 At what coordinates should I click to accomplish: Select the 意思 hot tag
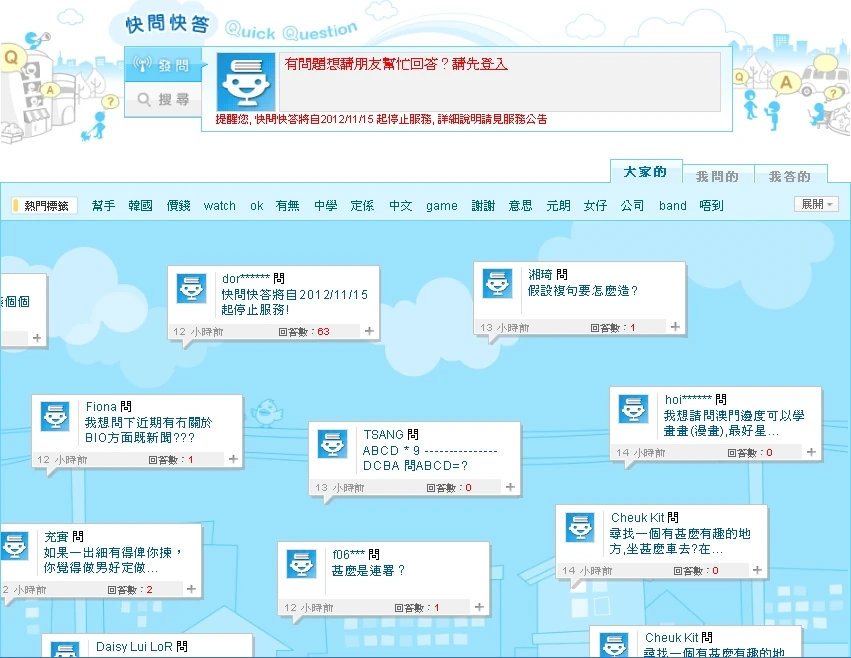click(x=520, y=206)
